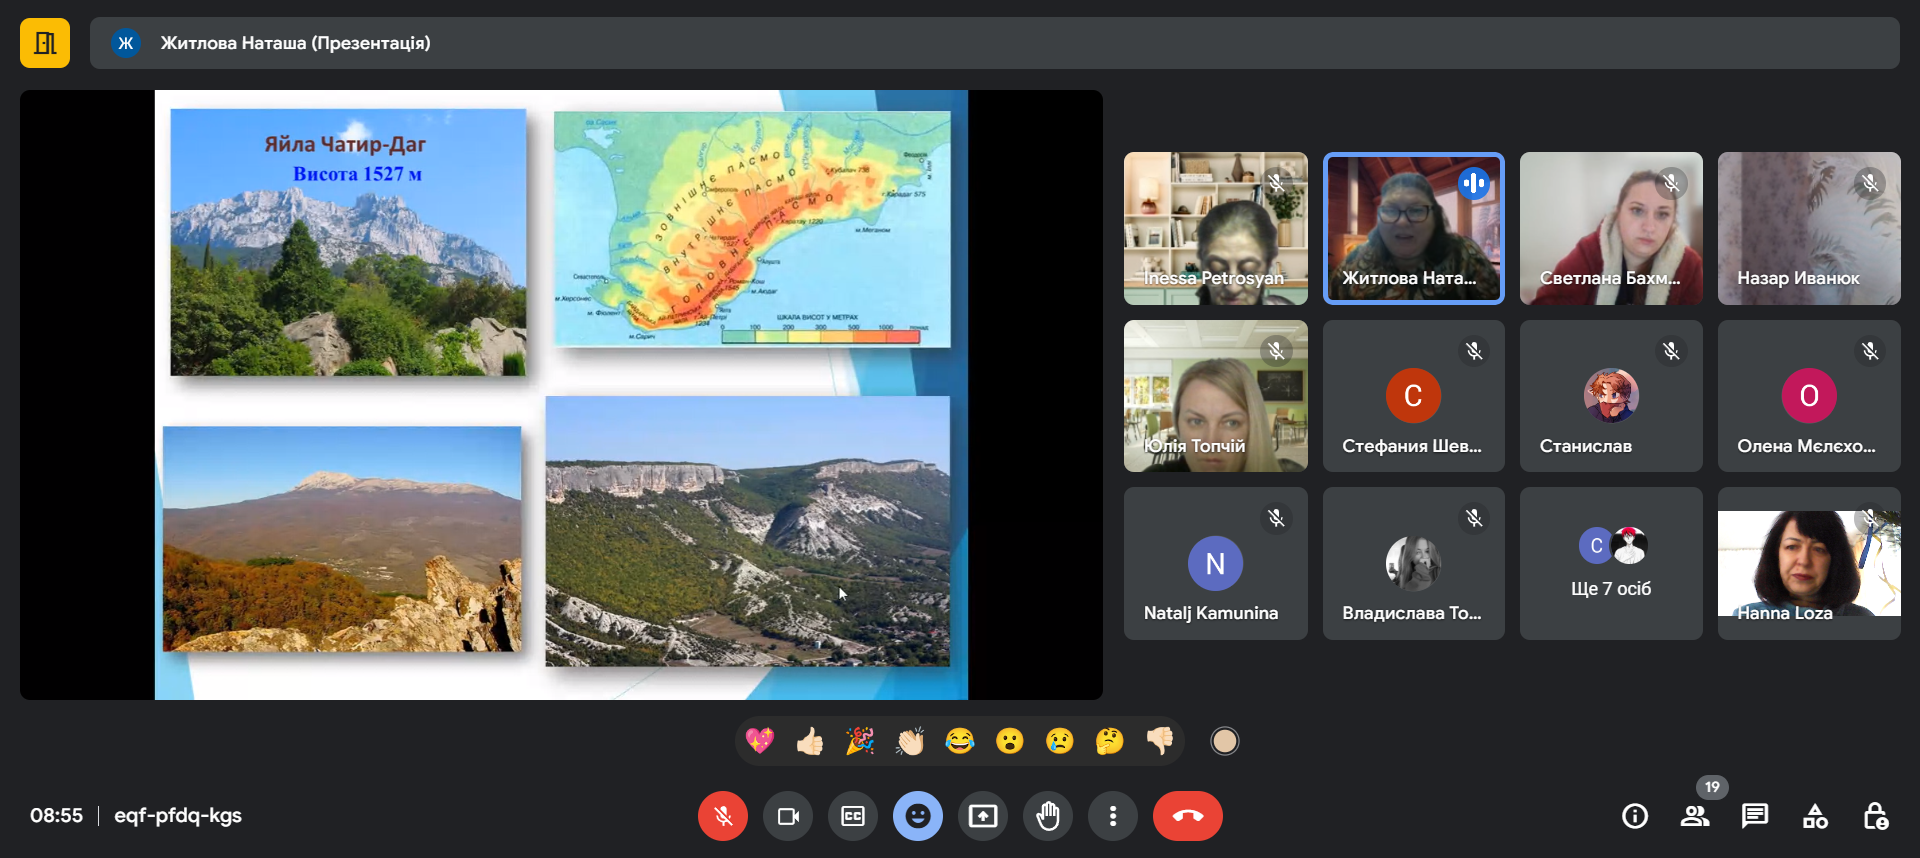Click the yellow door icon at top-left
This screenshot has height=858, width=1920.
pyautogui.click(x=45, y=43)
